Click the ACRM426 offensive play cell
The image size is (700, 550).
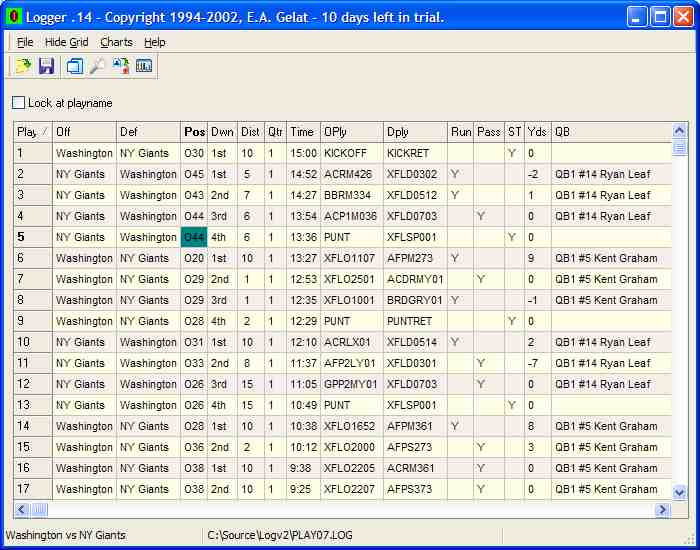click(352, 174)
